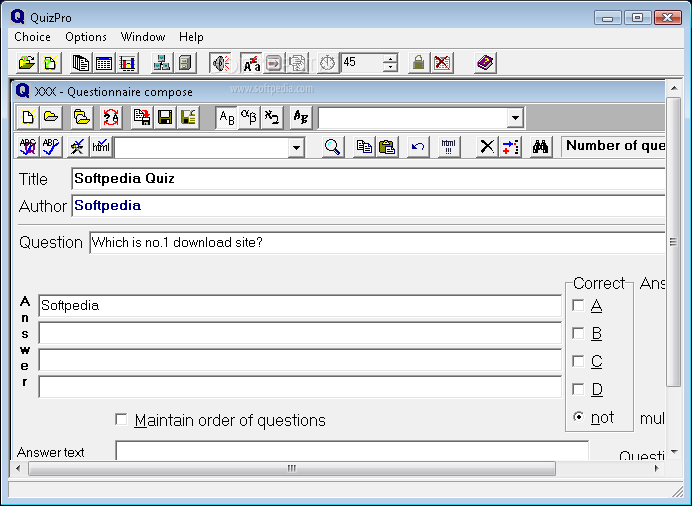Image resolution: width=692 pixels, height=506 pixels.
Task: Click the html checkmark icon
Action: tap(101, 146)
